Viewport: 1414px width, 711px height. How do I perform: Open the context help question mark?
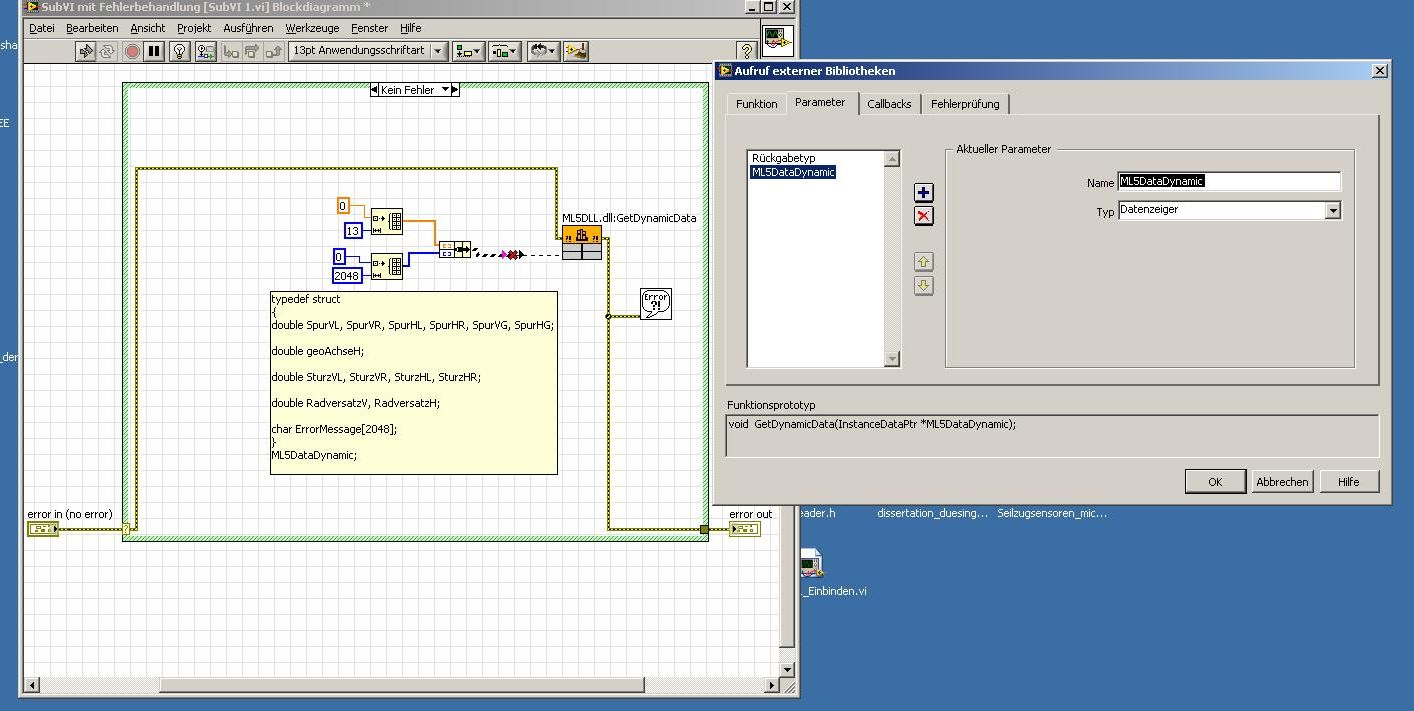coord(746,51)
